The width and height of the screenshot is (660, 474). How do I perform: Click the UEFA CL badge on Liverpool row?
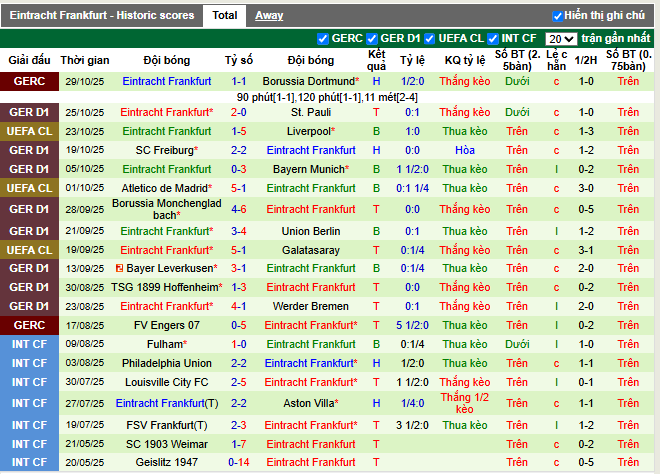pos(28,131)
